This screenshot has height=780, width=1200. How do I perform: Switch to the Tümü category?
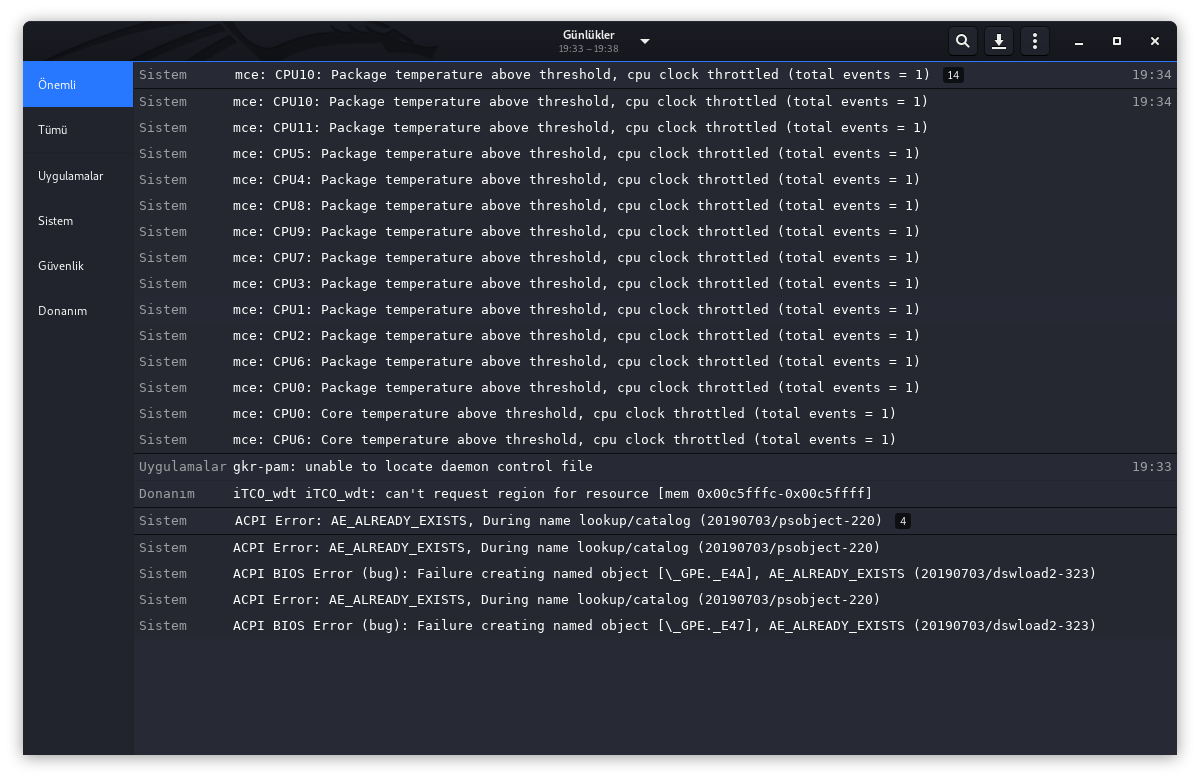[x=78, y=130]
